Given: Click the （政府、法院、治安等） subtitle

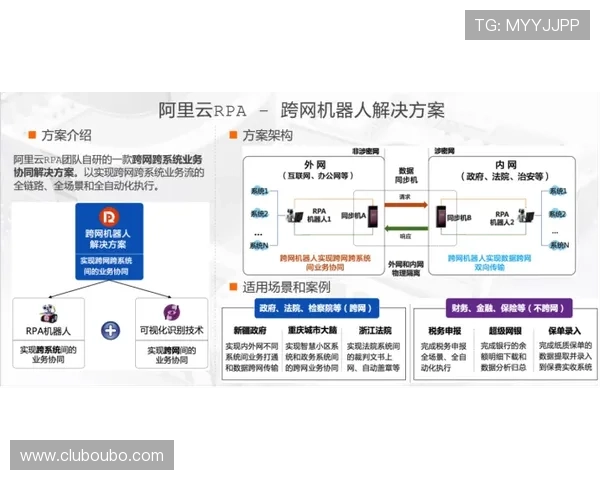Looking at the screenshot, I should pyautogui.click(x=505, y=176).
